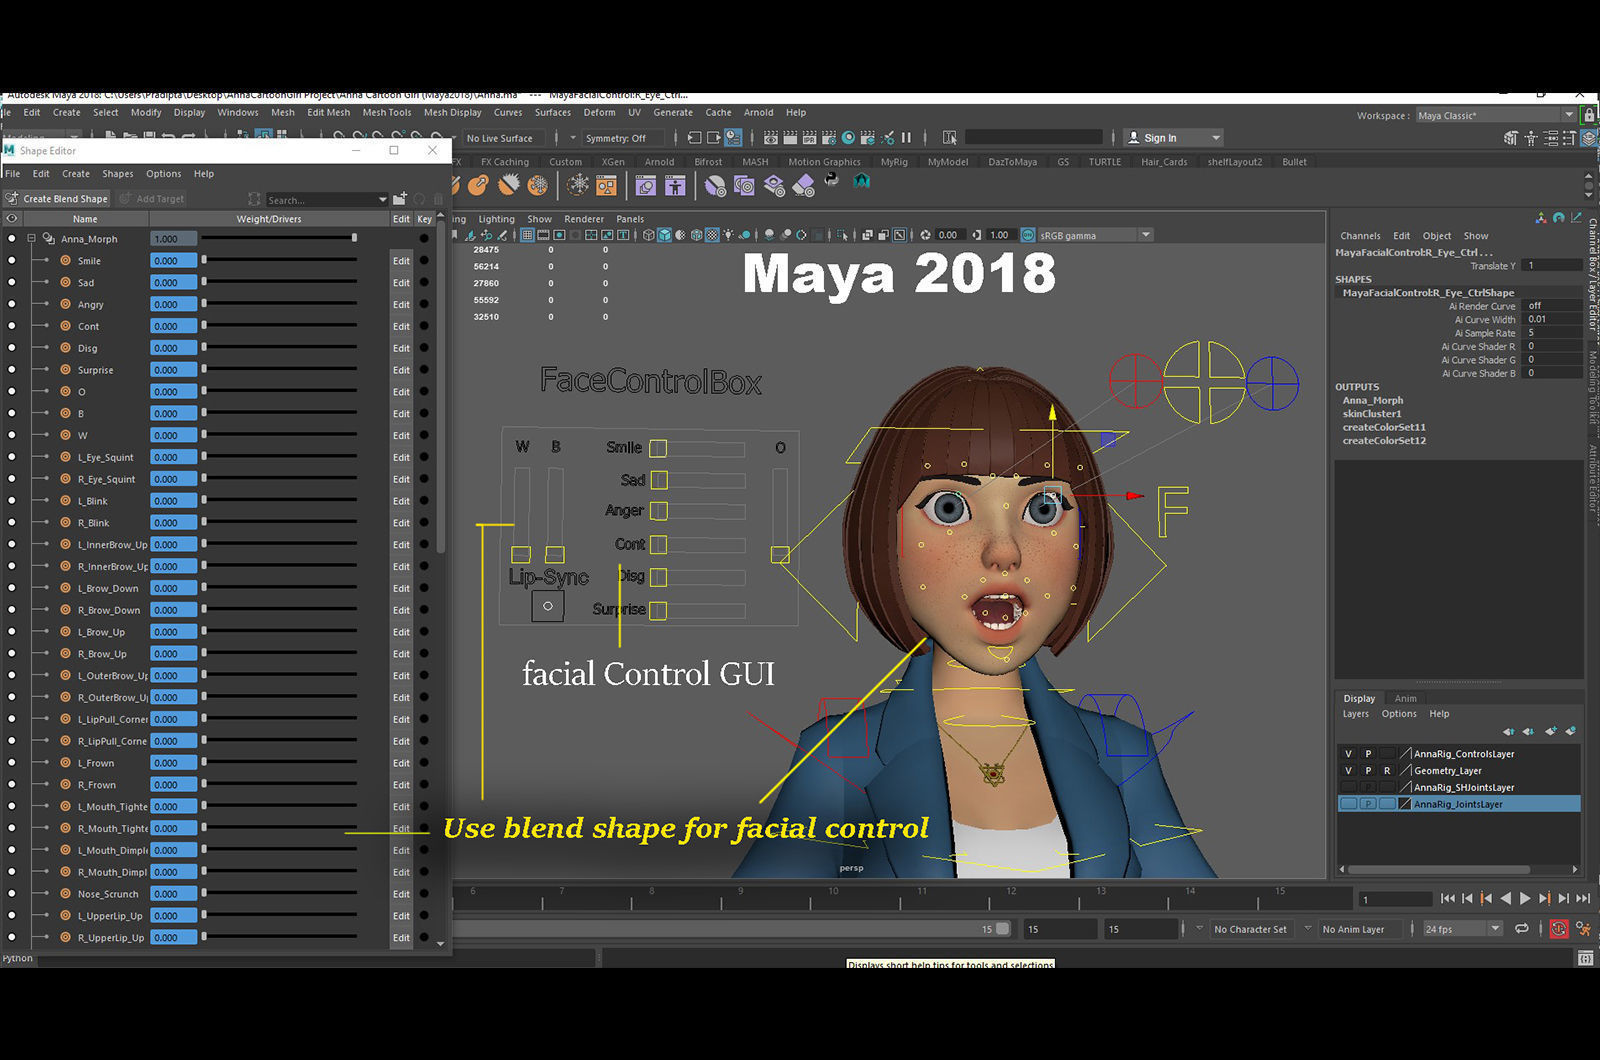The height and width of the screenshot is (1060, 1600).
Task: Switch to the MASH shelf tab
Action: click(755, 162)
